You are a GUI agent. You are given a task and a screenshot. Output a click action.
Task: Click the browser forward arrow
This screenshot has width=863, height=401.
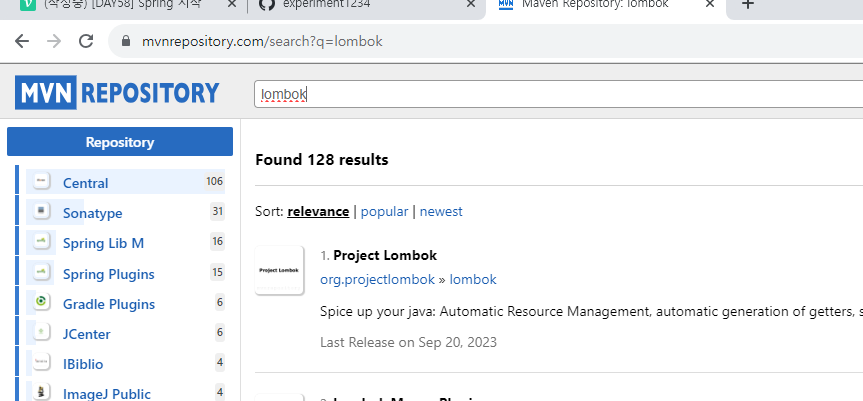pos(54,41)
